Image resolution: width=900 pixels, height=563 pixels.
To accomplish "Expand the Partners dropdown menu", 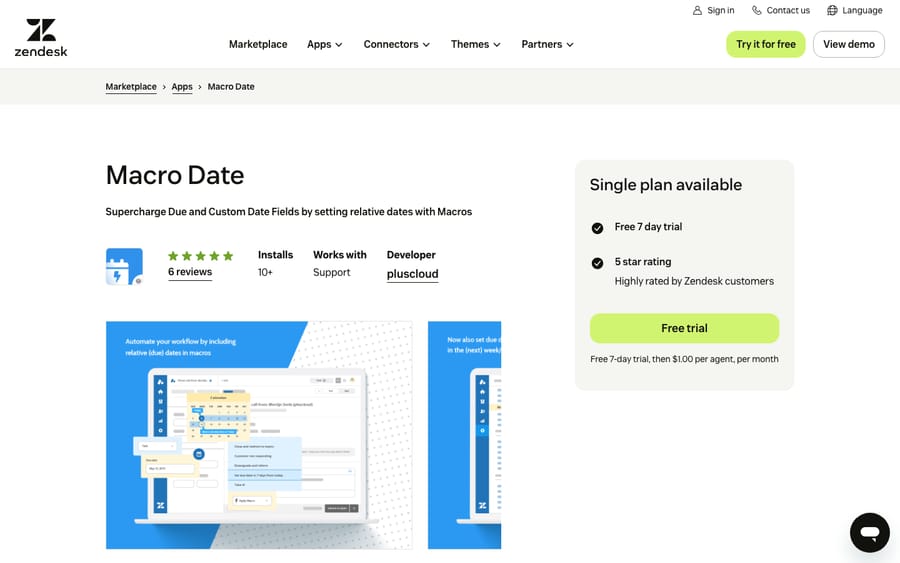I will tap(547, 44).
